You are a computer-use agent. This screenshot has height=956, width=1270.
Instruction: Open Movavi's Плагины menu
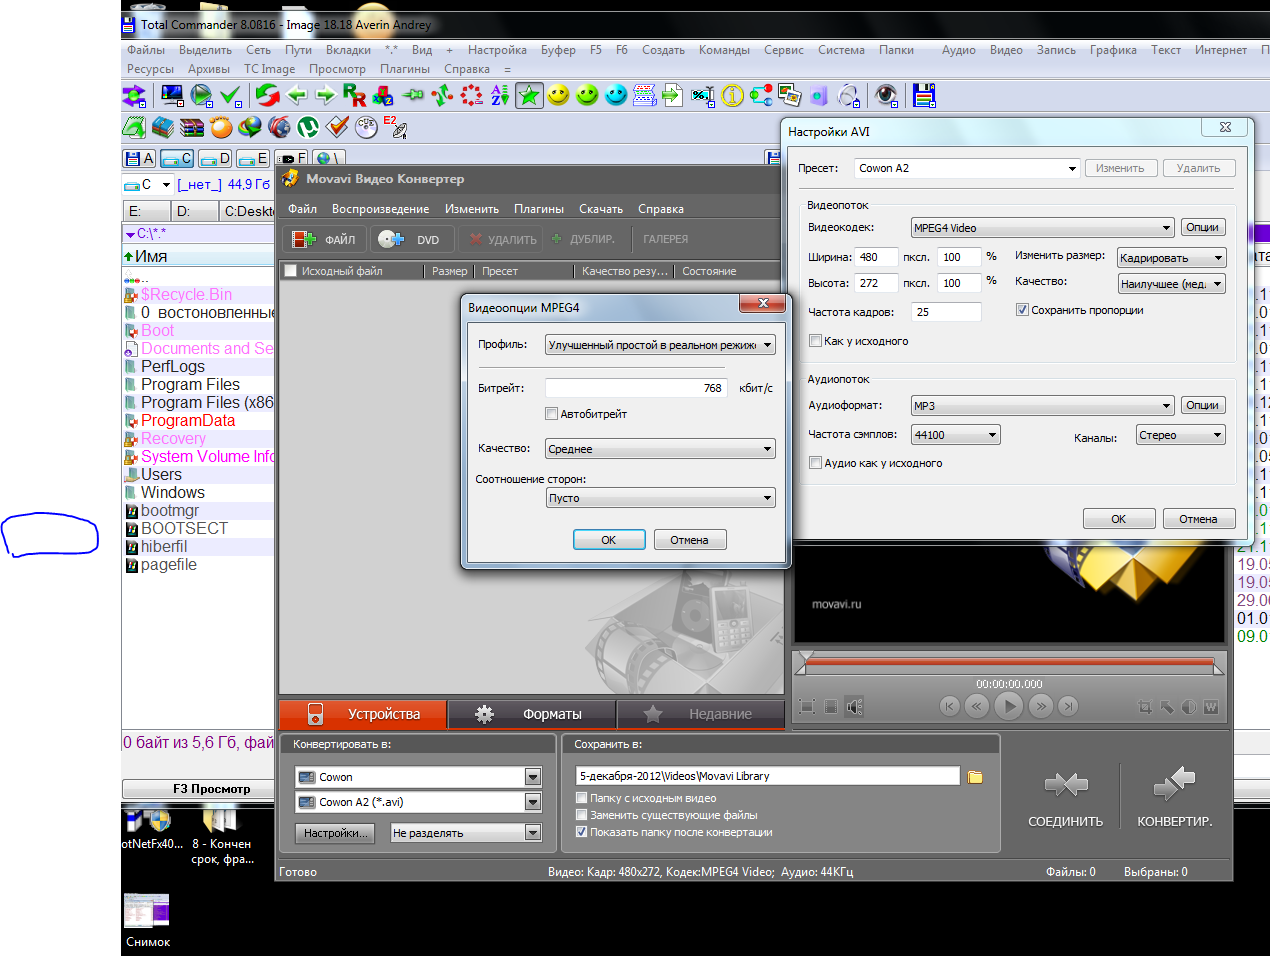539,209
